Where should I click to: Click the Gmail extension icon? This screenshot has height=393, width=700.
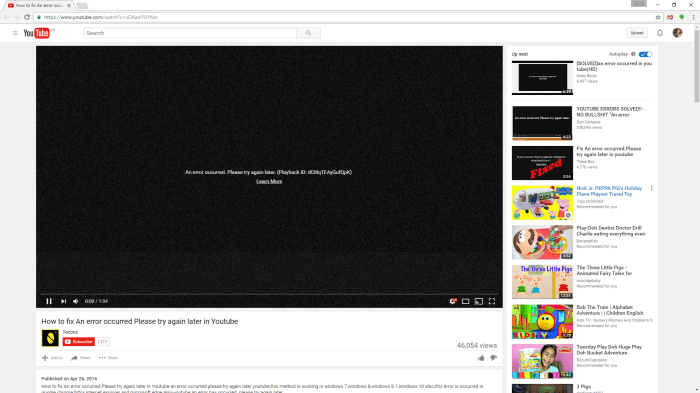click(x=670, y=17)
